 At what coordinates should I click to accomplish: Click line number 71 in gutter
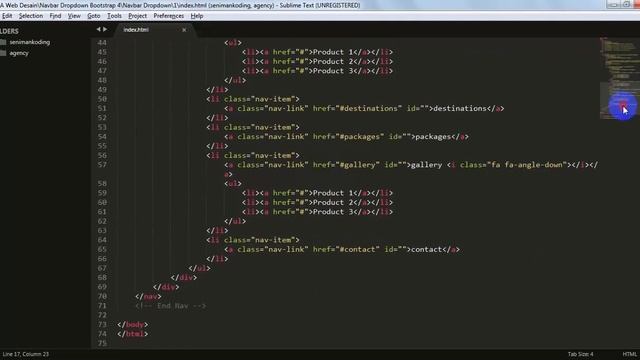coord(102,305)
